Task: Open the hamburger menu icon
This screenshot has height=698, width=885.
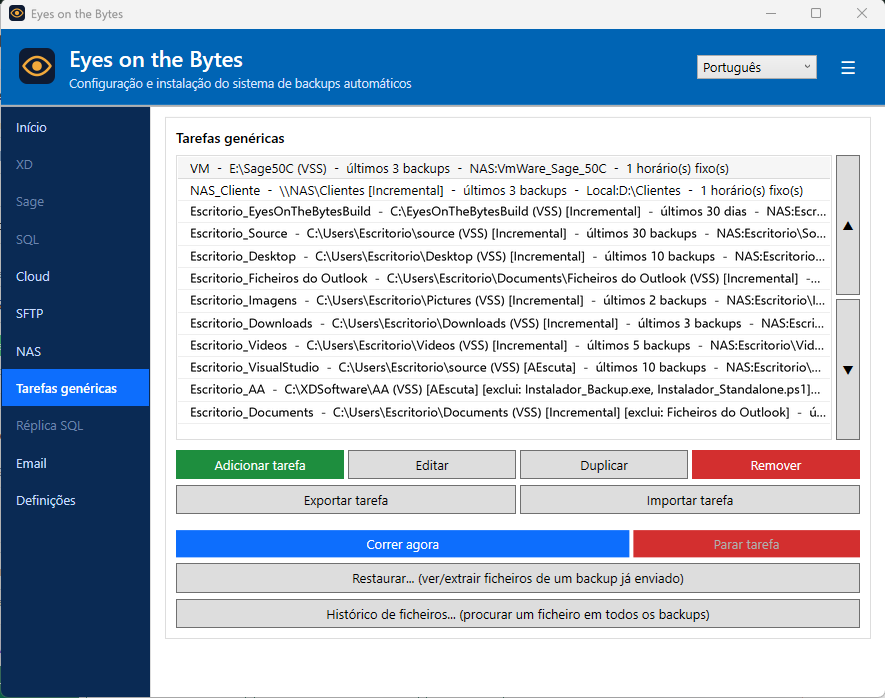Action: pos(848,68)
